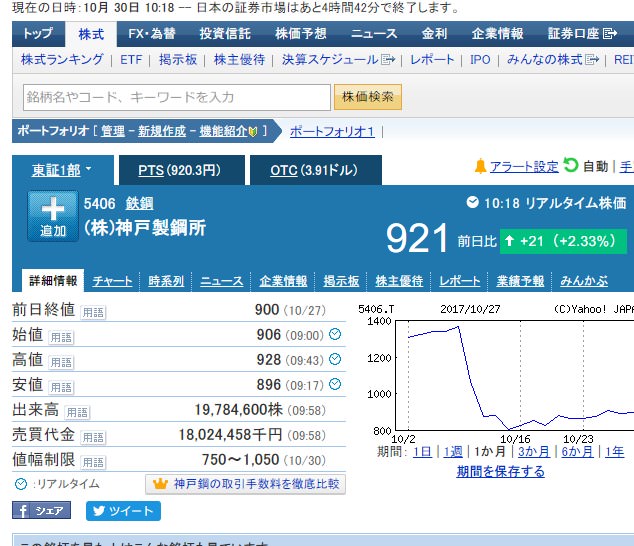The width and height of the screenshot is (634, 546).
Task: Click the green auto-refresh icon
Action: click(571, 165)
